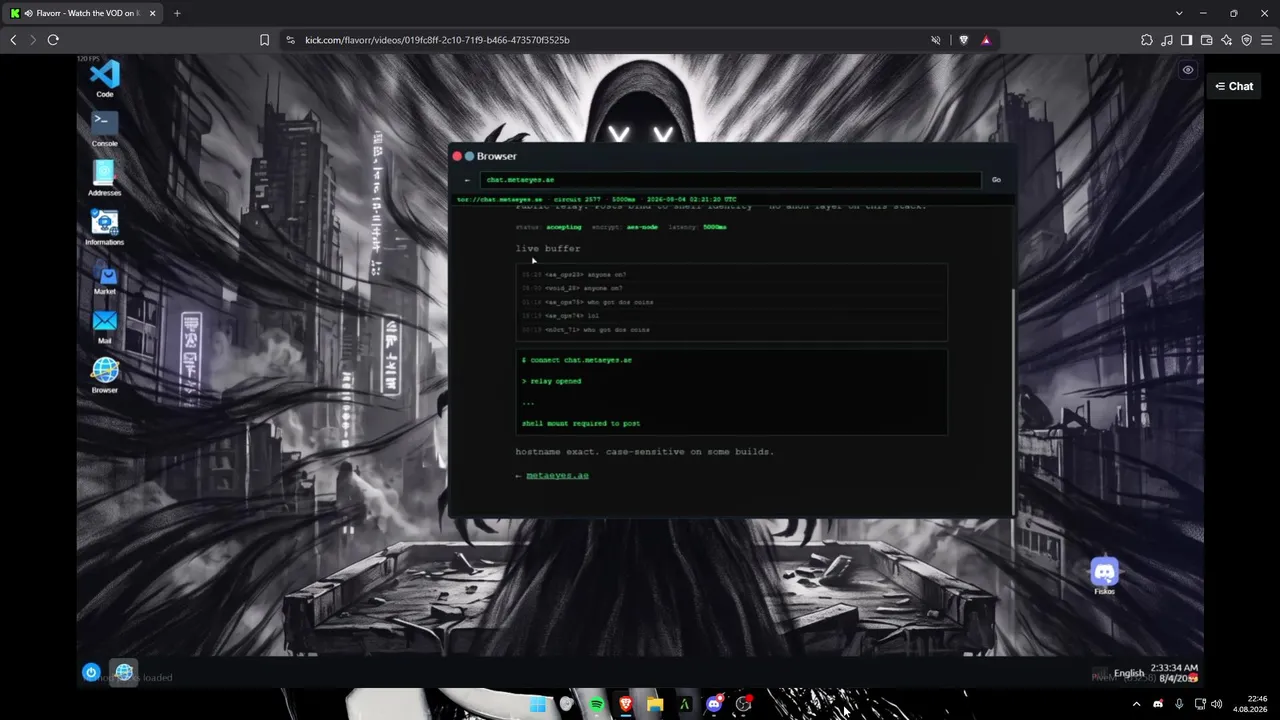This screenshot has height=720, width=1280.
Task: Open the Brave Shields icon
Action: tap(964, 40)
